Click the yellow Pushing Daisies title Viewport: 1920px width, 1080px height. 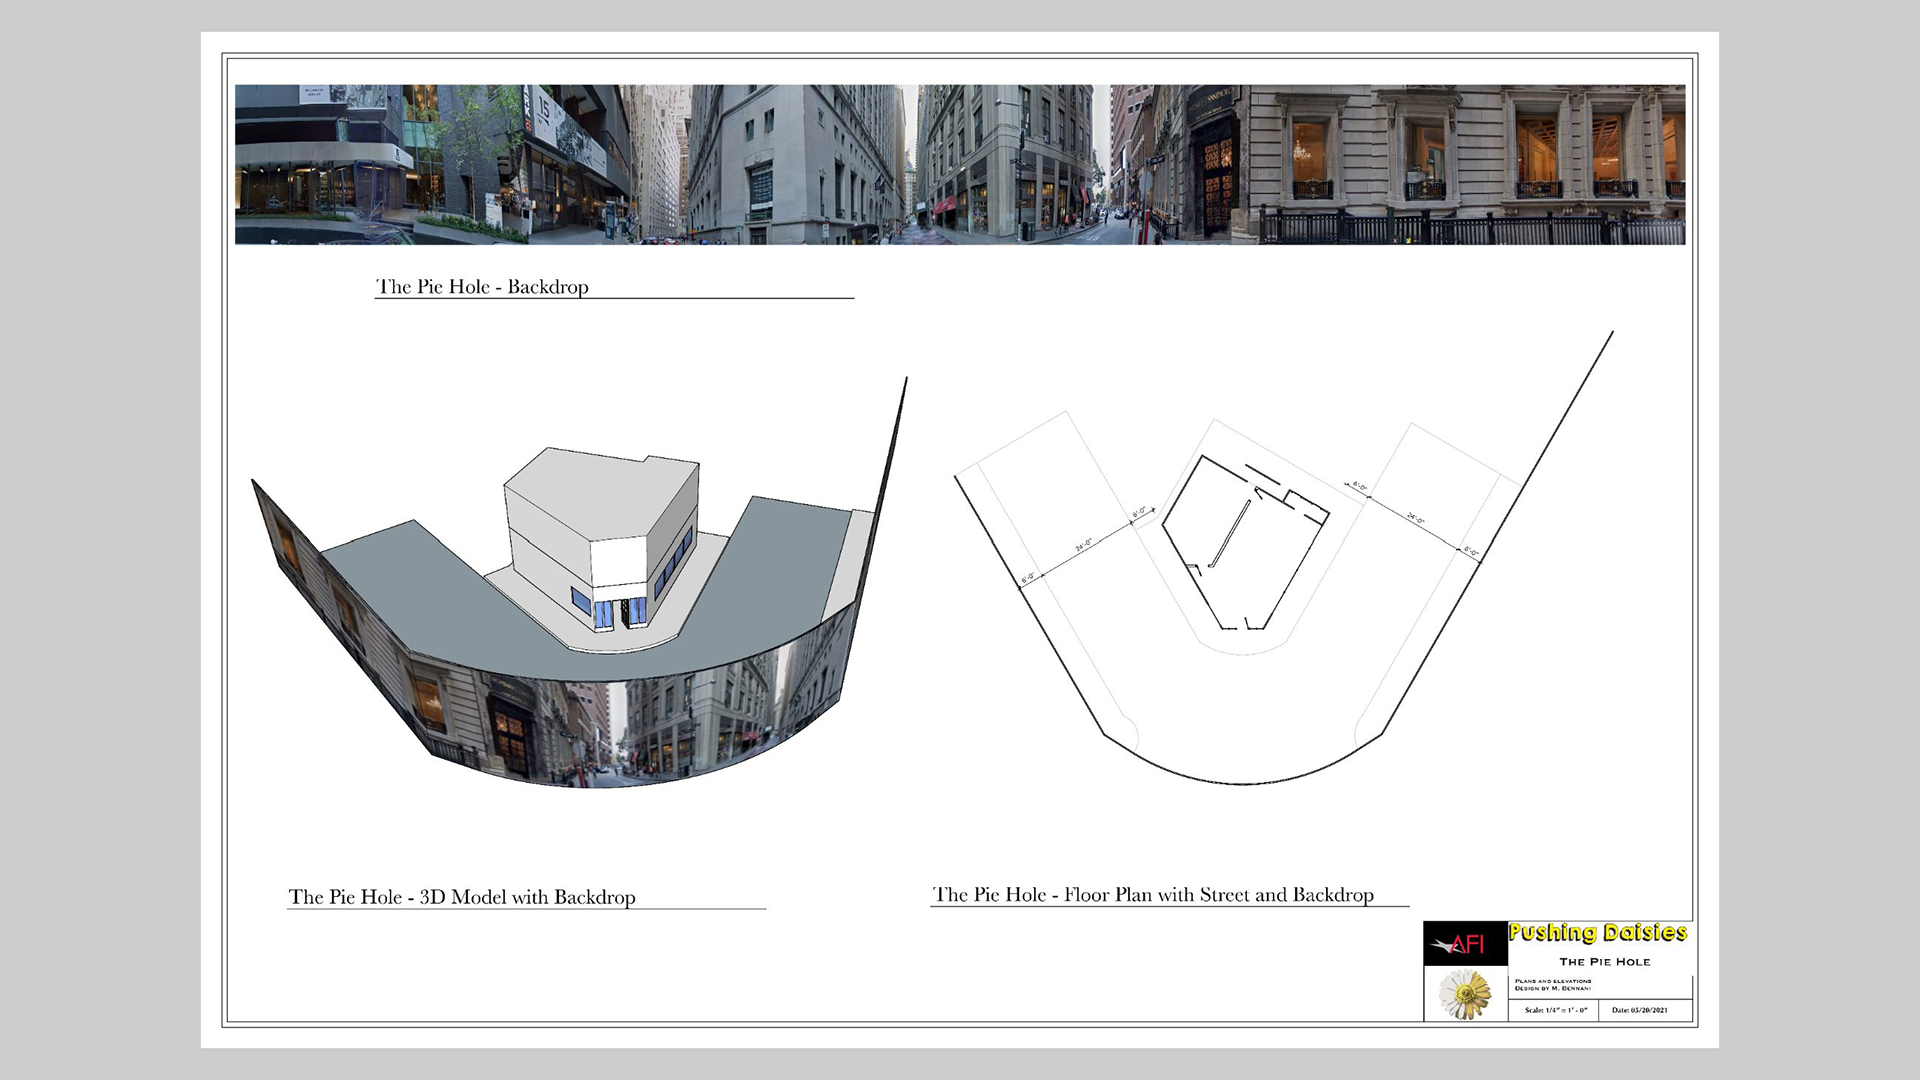1597,933
